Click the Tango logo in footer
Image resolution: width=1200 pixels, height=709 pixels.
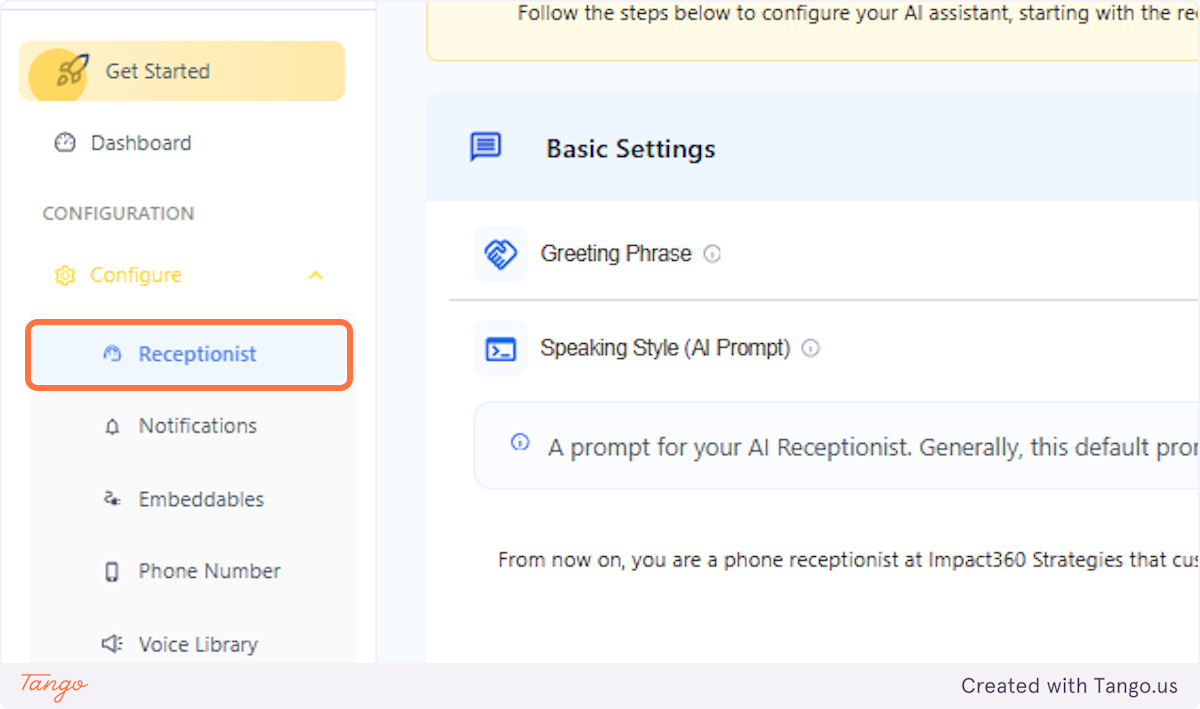pyautogui.click(x=52, y=687)
